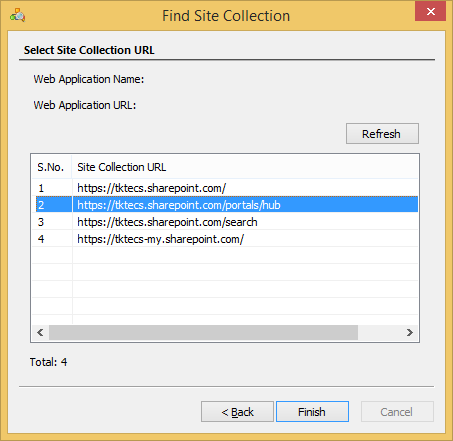
Task: Go back with the Back button
Action: (x=237, y=412)
